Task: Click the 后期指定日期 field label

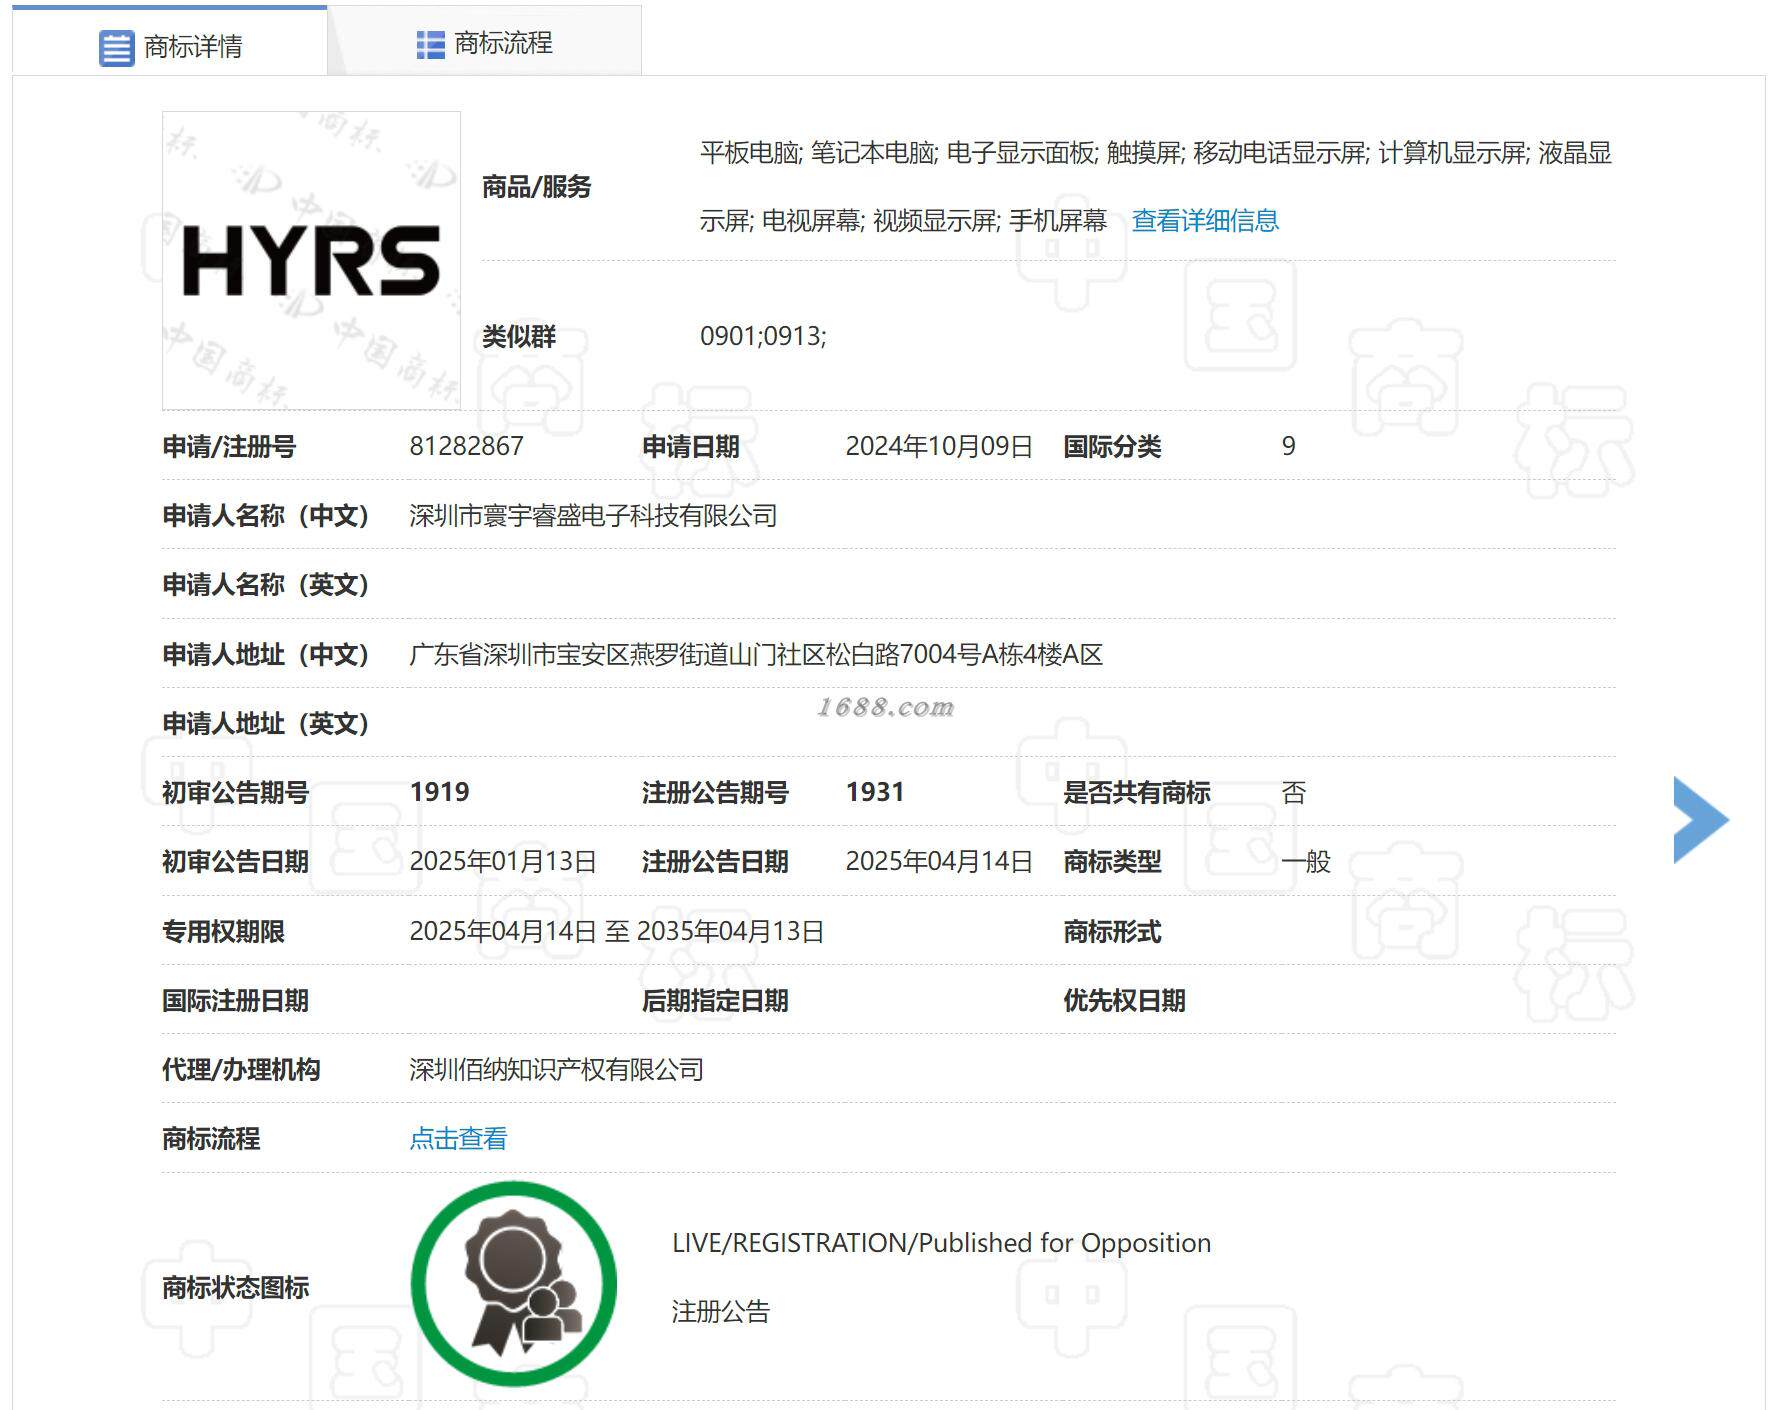Action: pos(715,1001)
